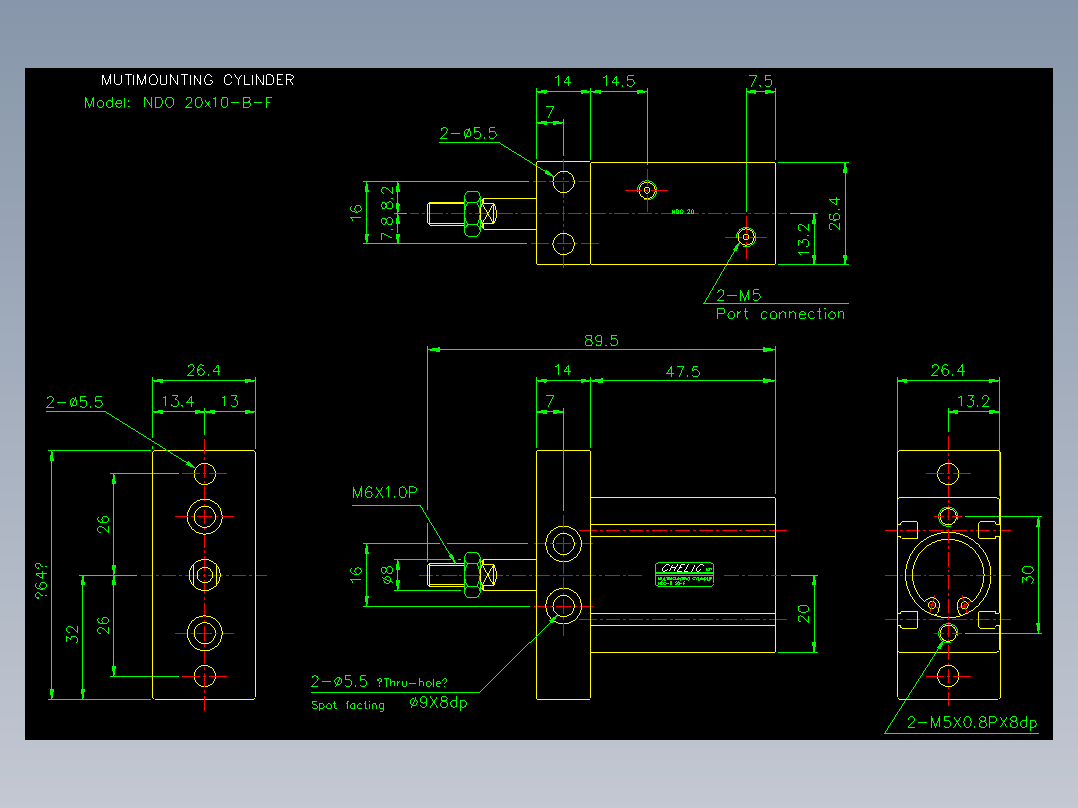Select the 'ø9X8dp' counterbore callout

pos(438,703)
